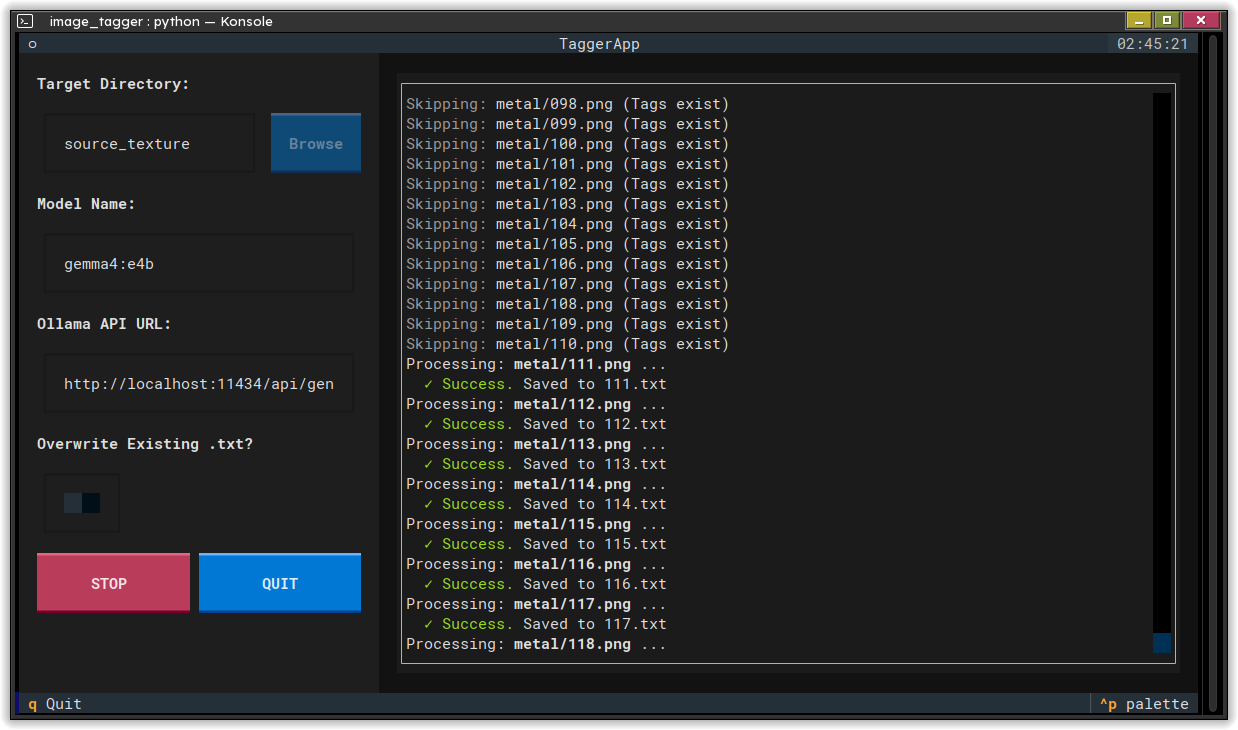Click the log line 'Skipping: metal/106.png'

(x=568, y=264)
